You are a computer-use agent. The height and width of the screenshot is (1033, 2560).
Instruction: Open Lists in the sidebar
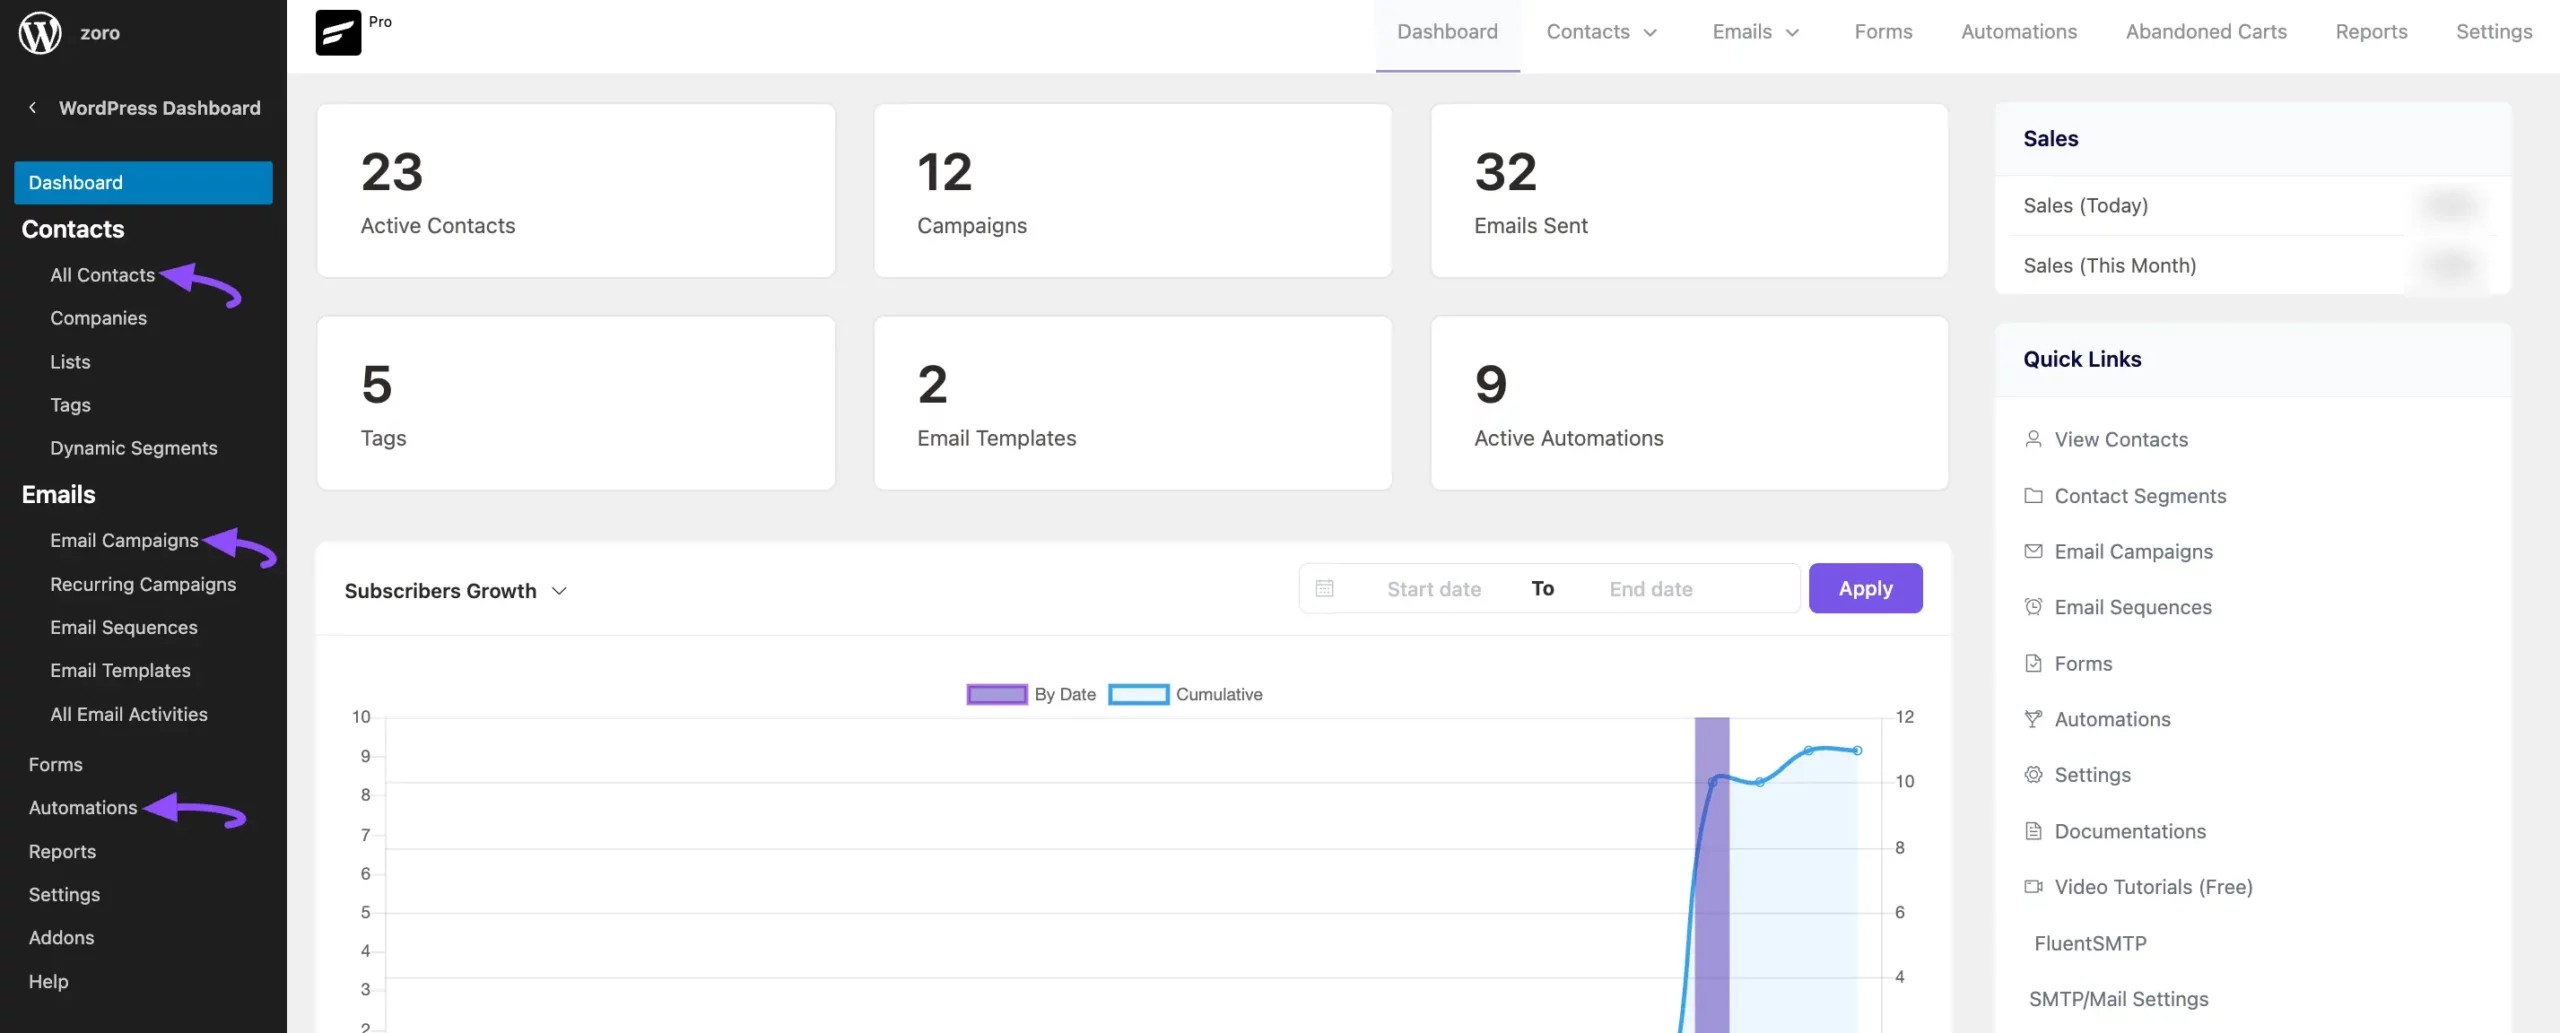(x=70, y=362)
